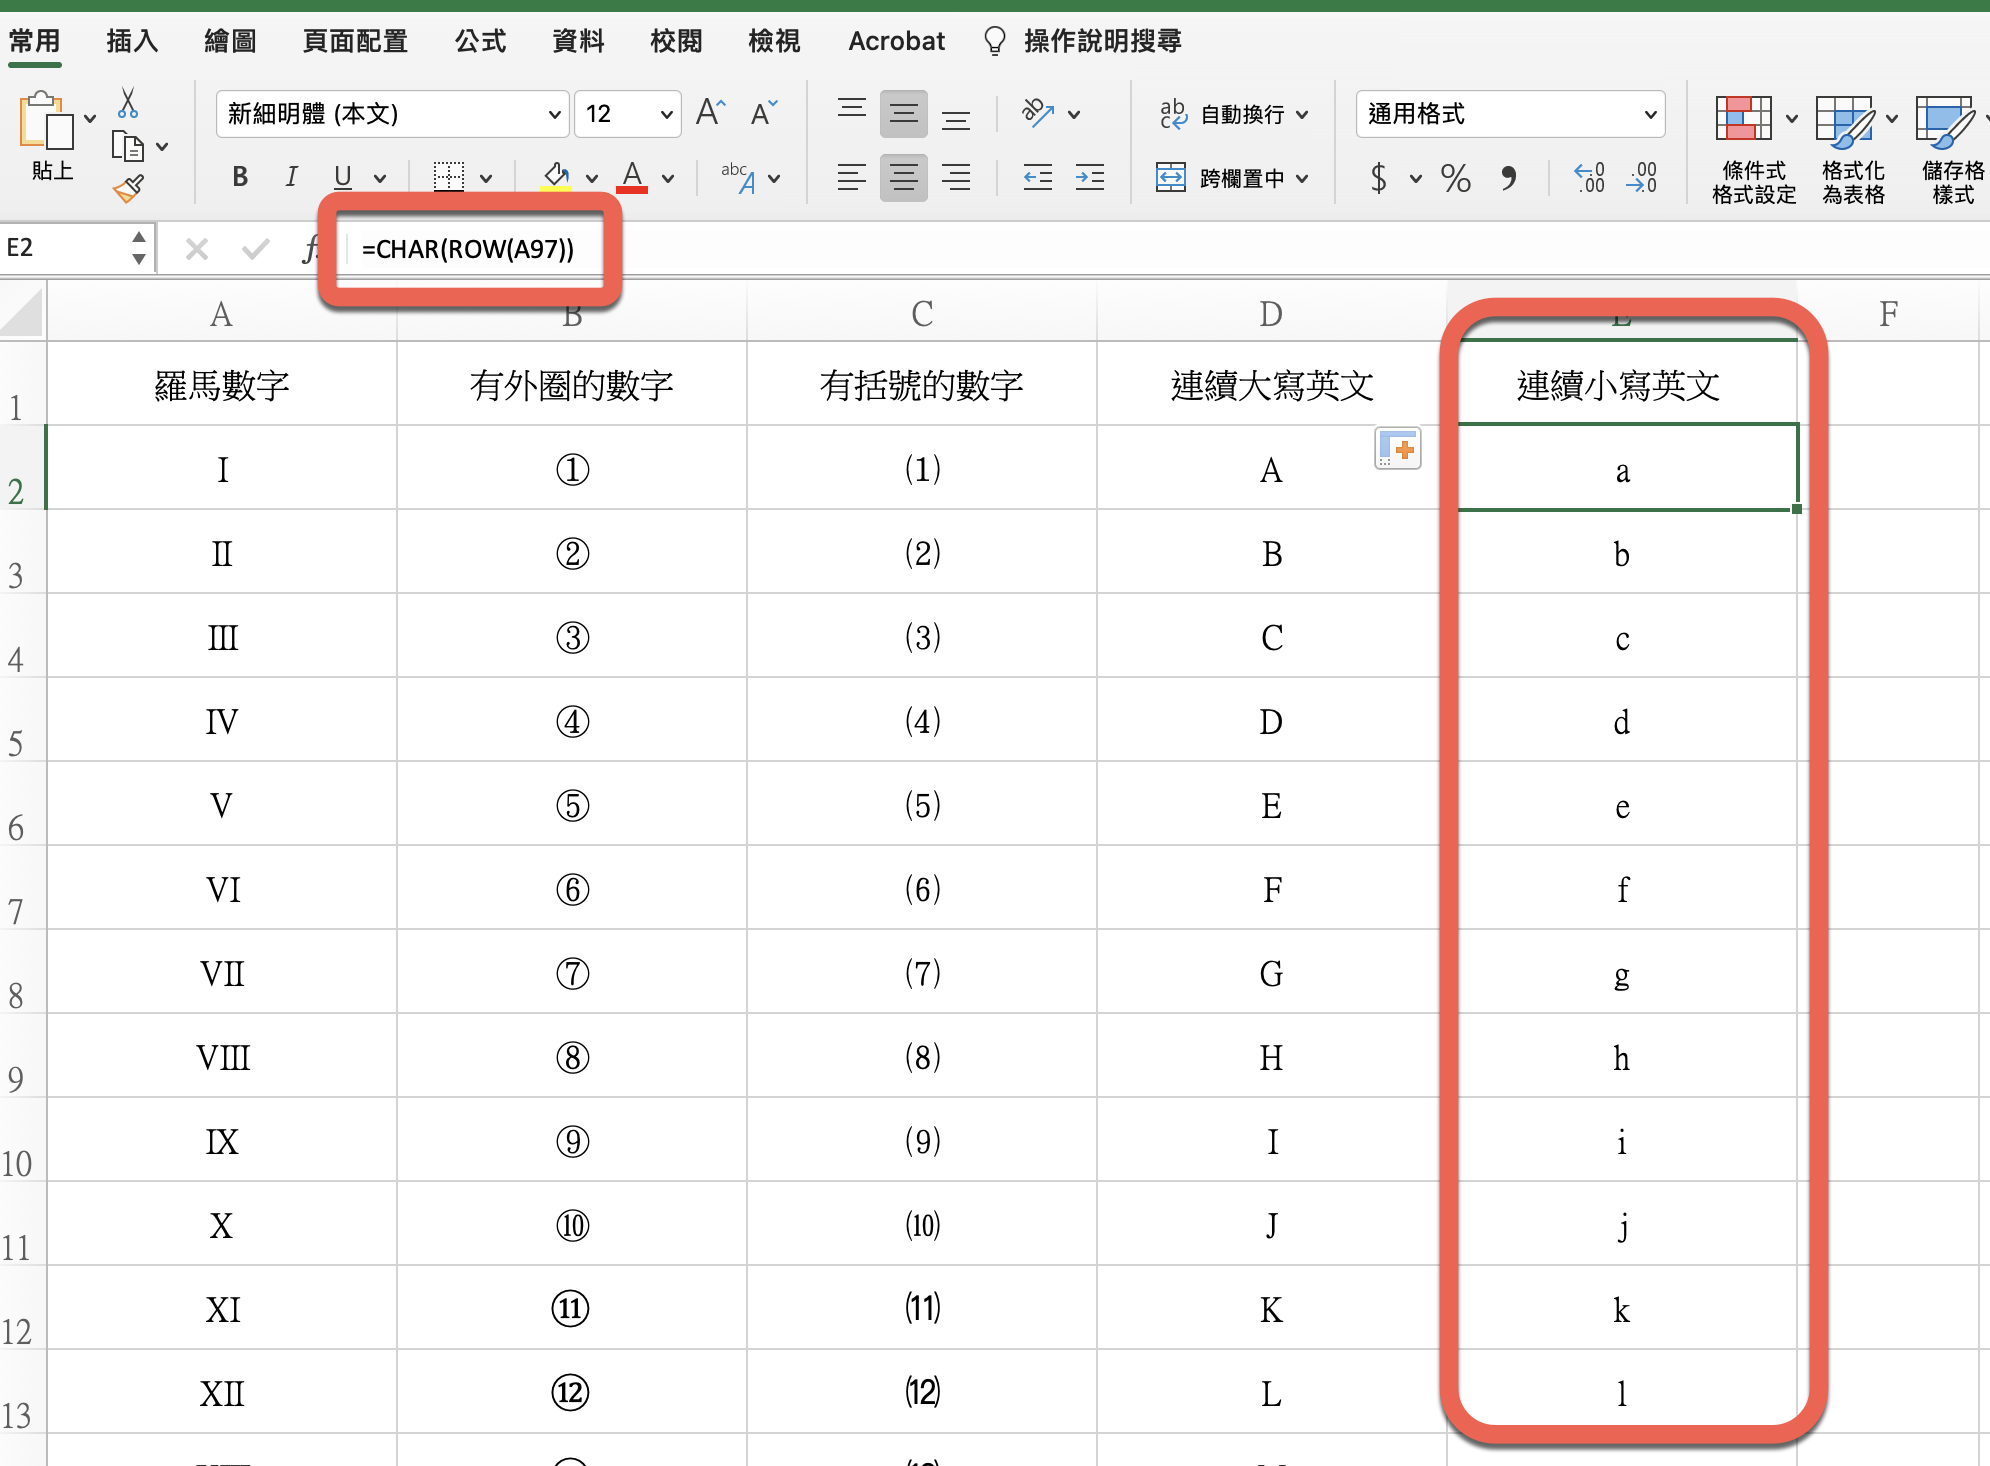This screenshot has width=1990, height=1466.
Task: Open the font size dropdown
Action: [666, 114]
